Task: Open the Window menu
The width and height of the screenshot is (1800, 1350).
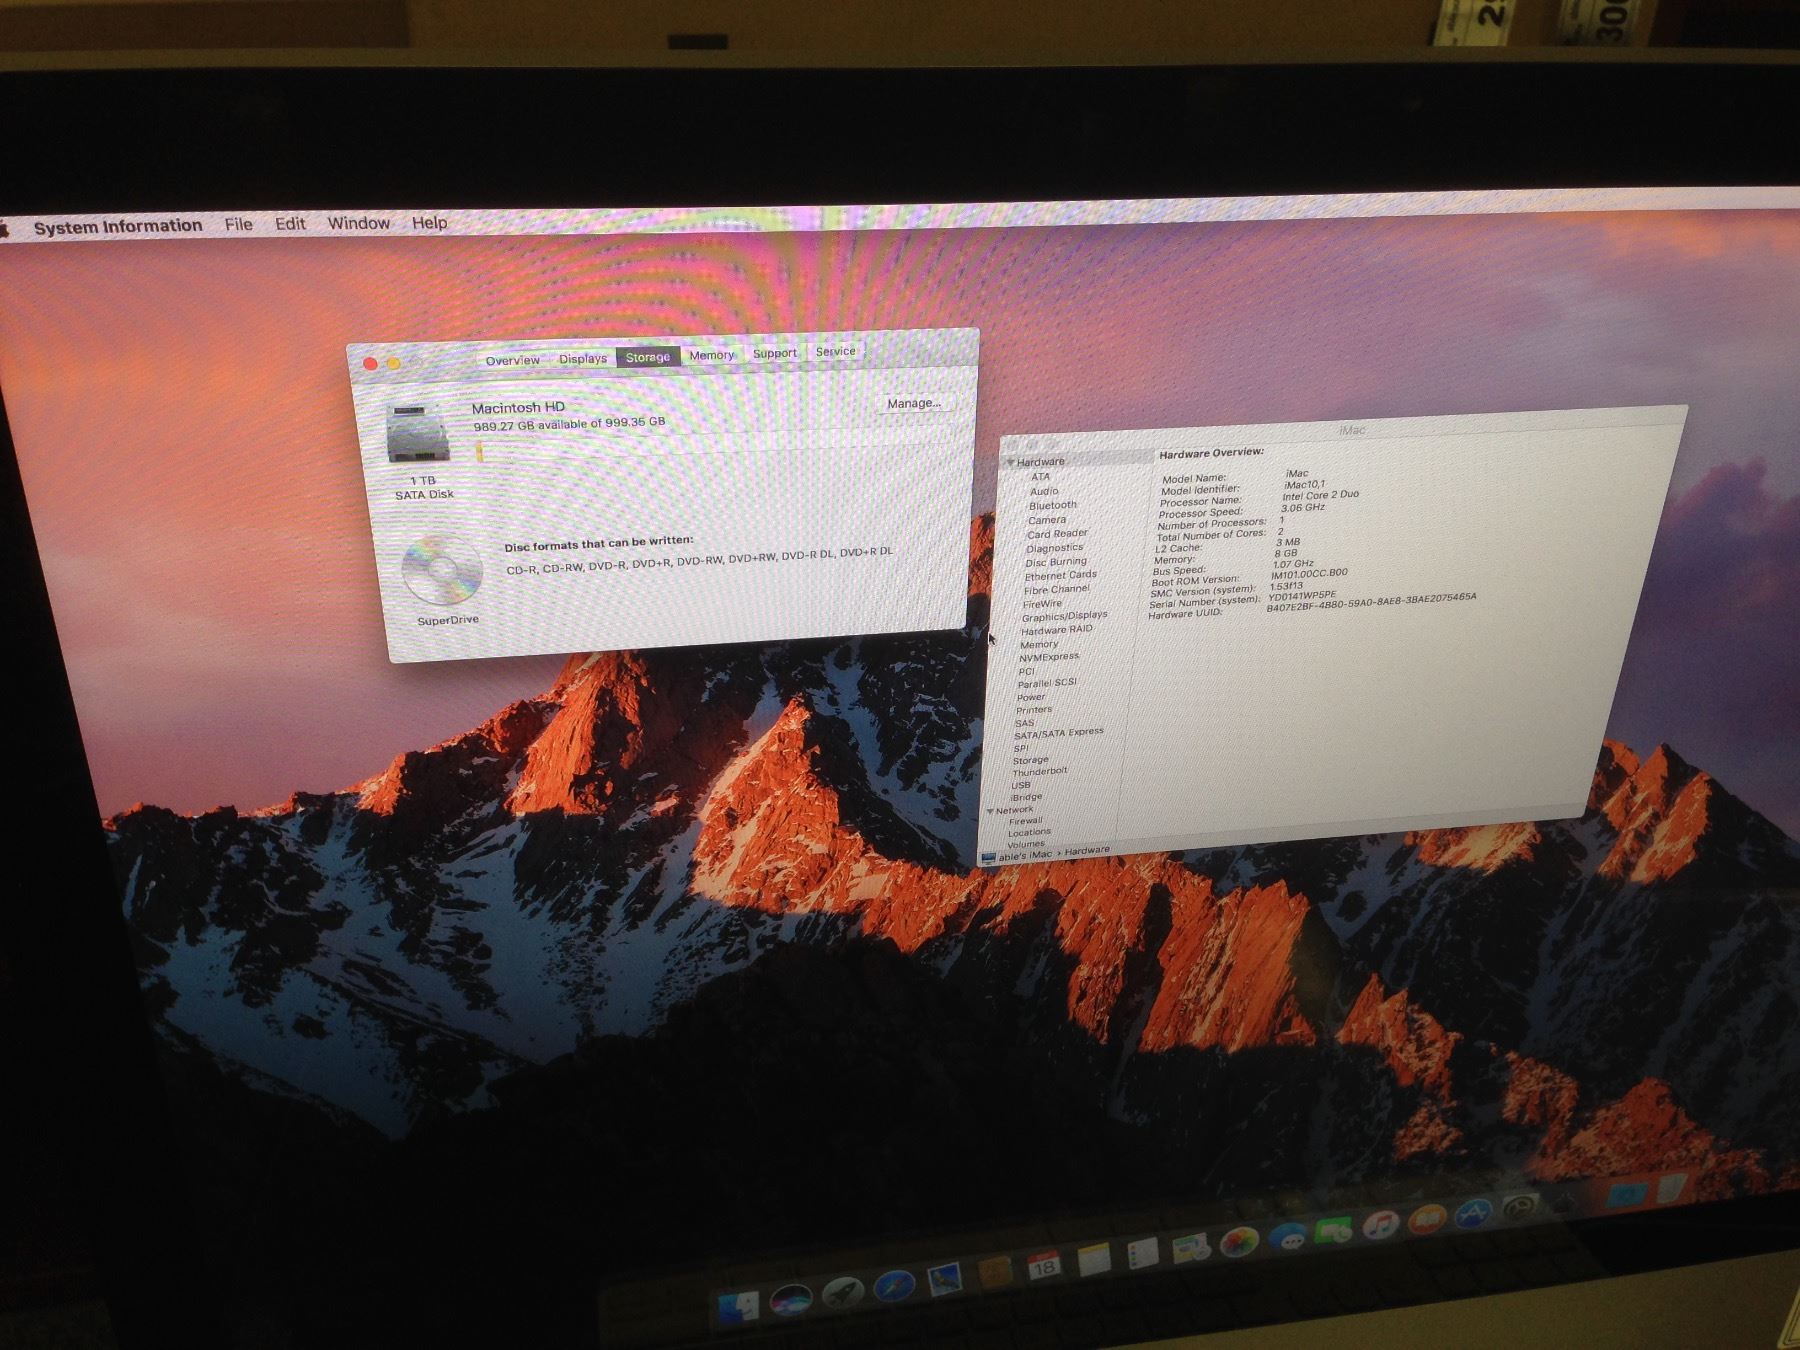Action: 358,223
